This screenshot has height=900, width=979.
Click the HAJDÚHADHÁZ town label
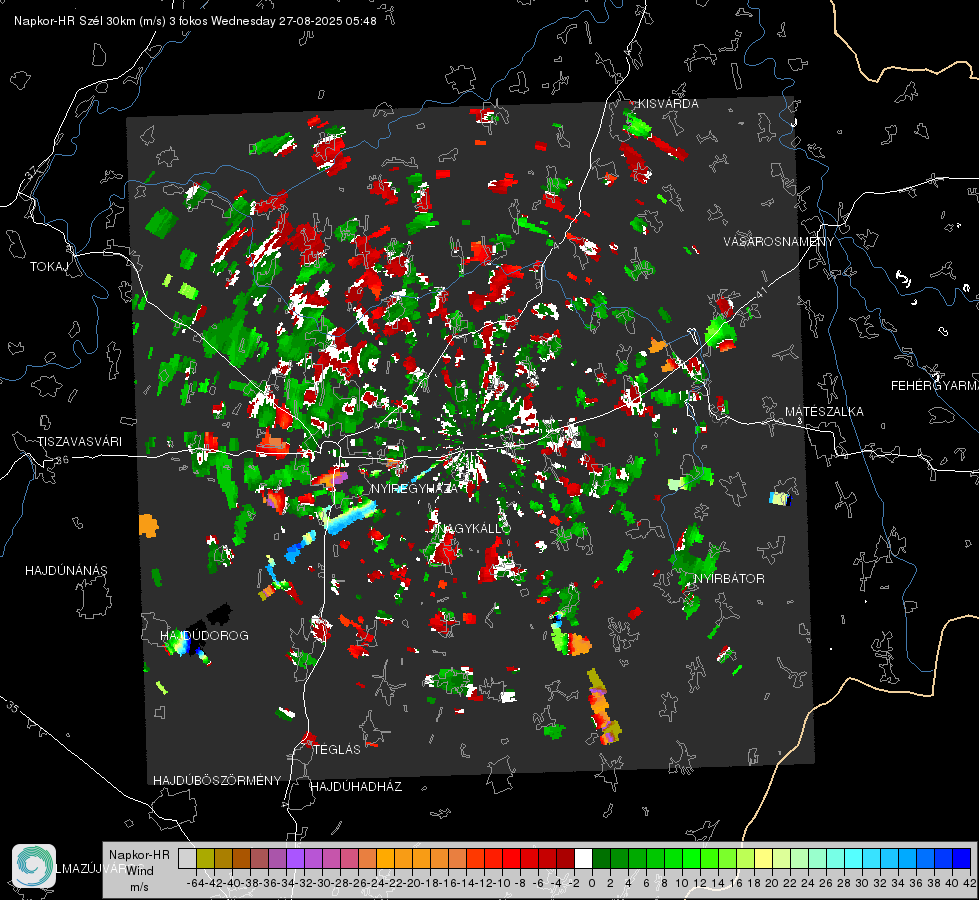coord(356,787)
